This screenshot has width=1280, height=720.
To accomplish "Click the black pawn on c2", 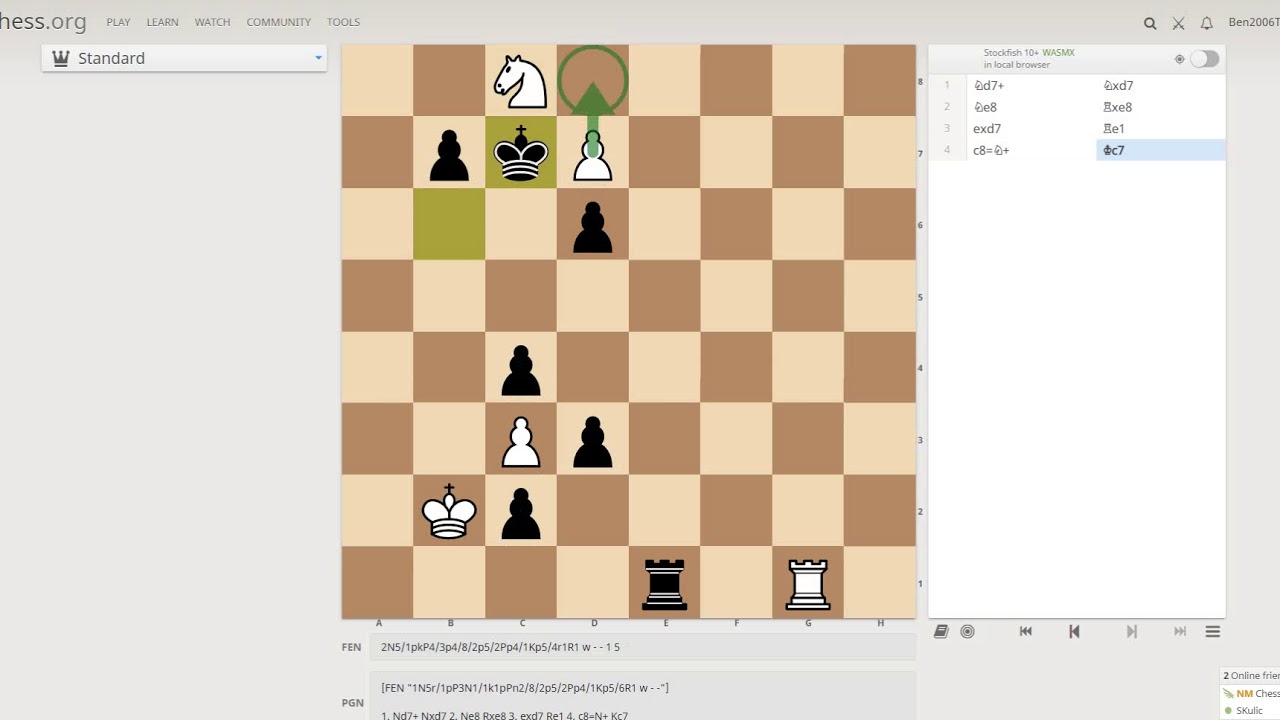I will pyautogui.click(x=521, y=511).
